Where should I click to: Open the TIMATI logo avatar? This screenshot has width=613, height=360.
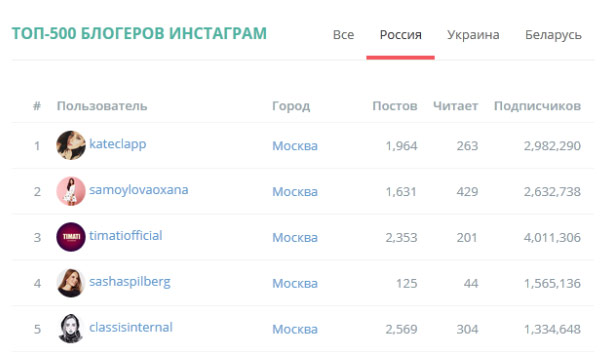[71, 237]
